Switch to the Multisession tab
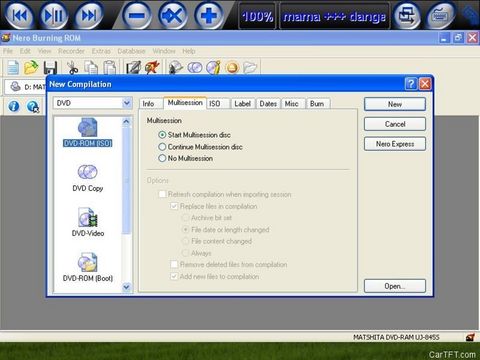The height and width of the screenshot is (360, 480). point(185,103)
